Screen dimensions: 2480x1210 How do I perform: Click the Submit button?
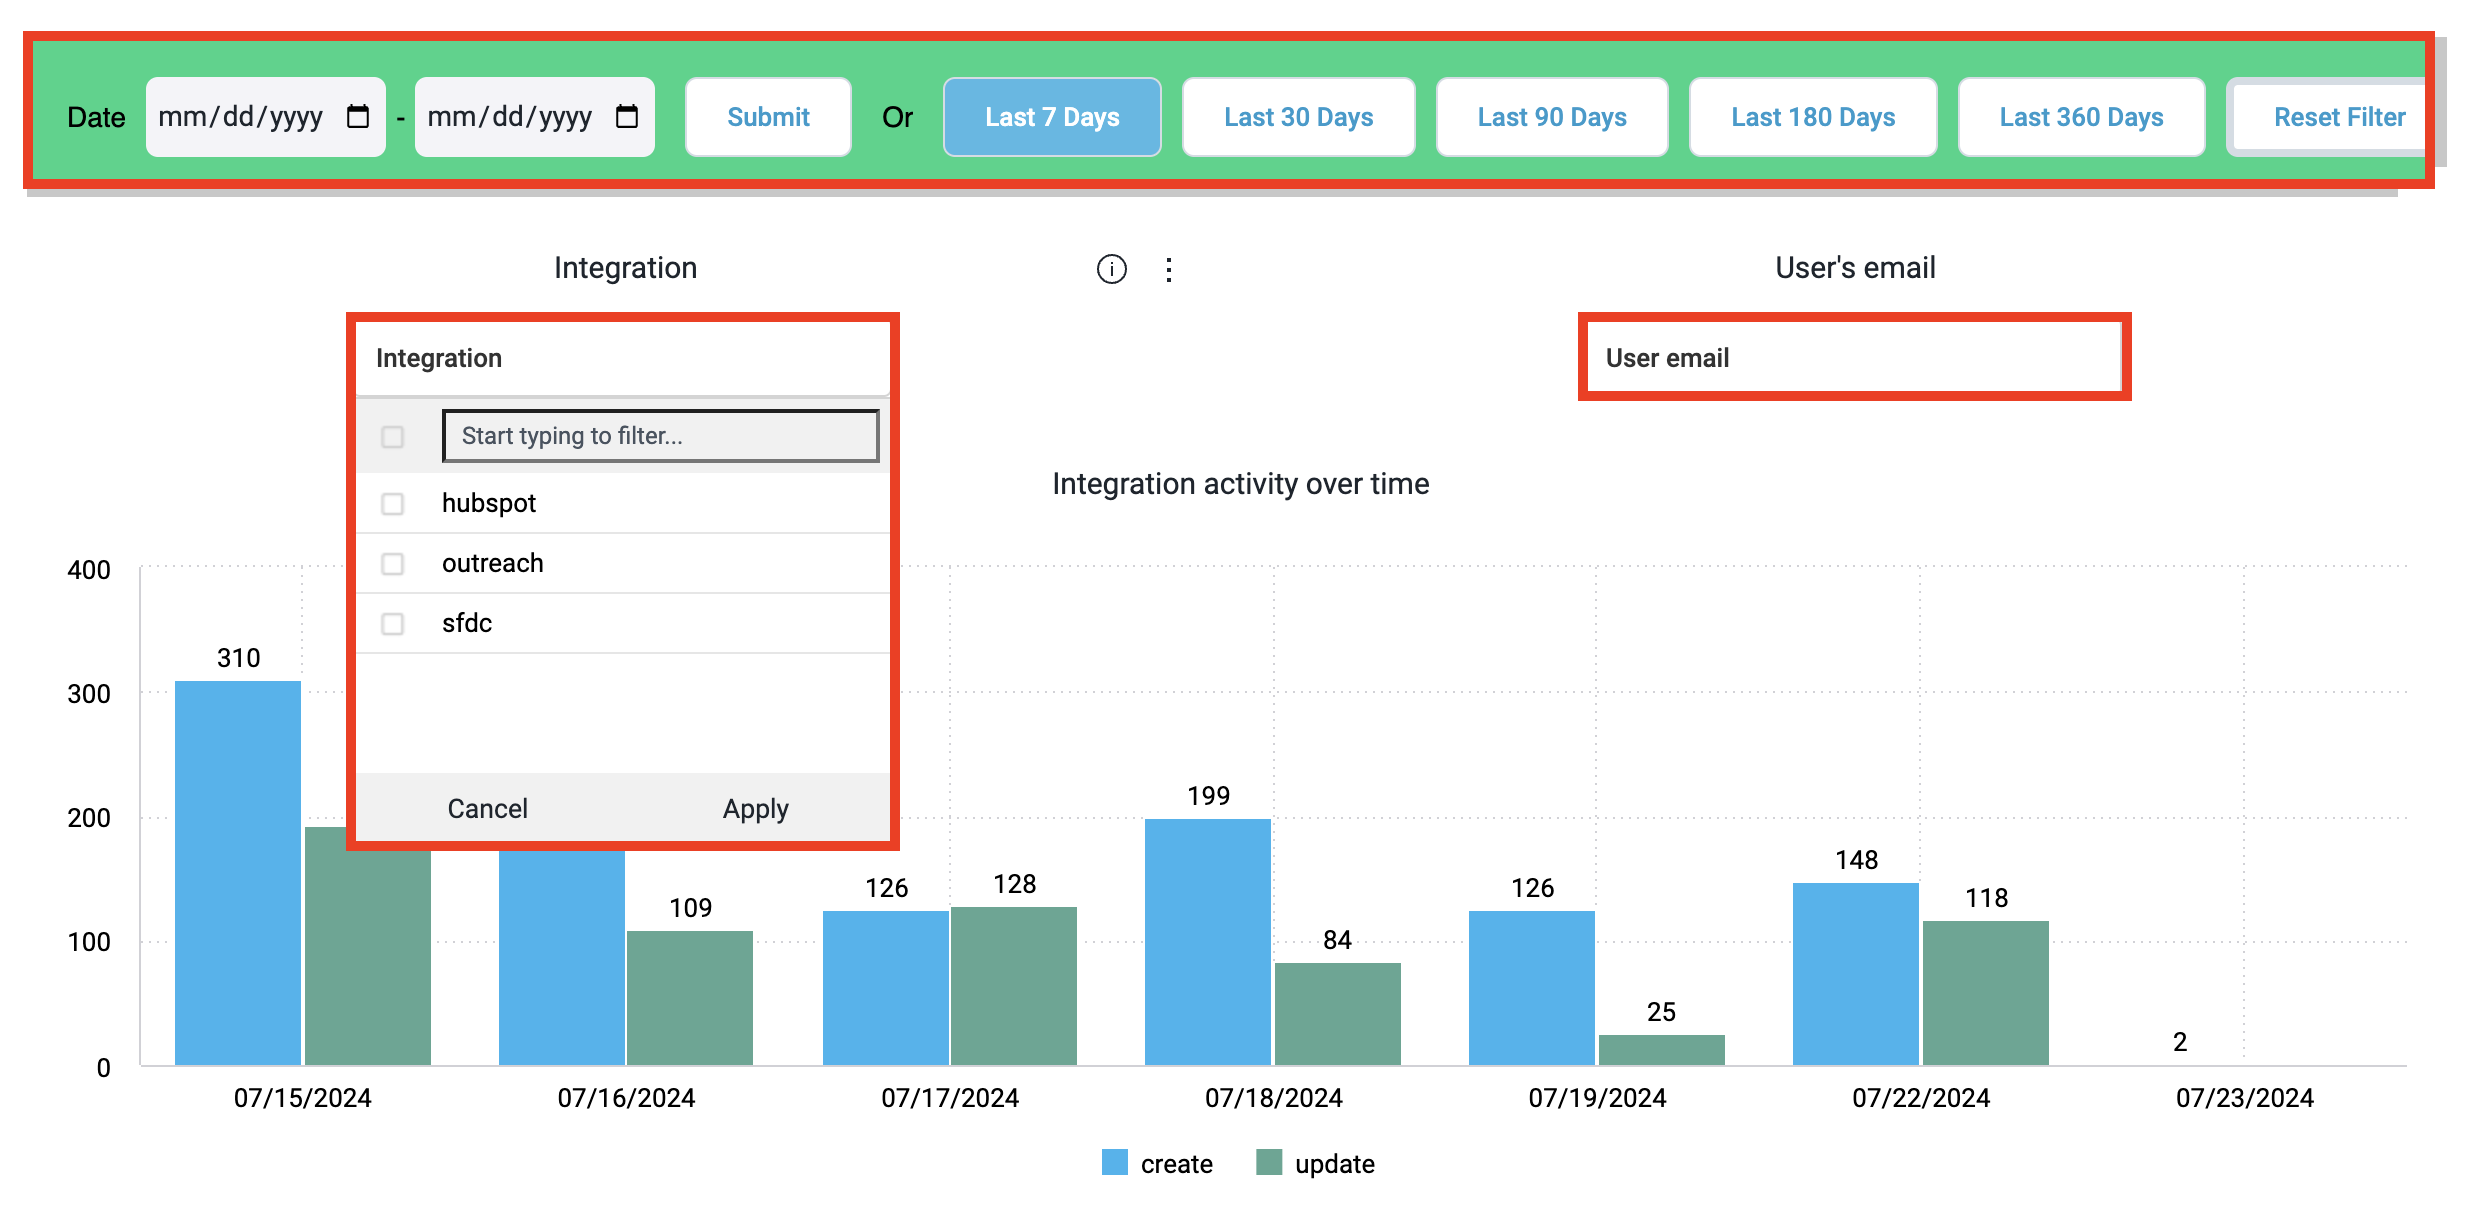pos(768,117)
